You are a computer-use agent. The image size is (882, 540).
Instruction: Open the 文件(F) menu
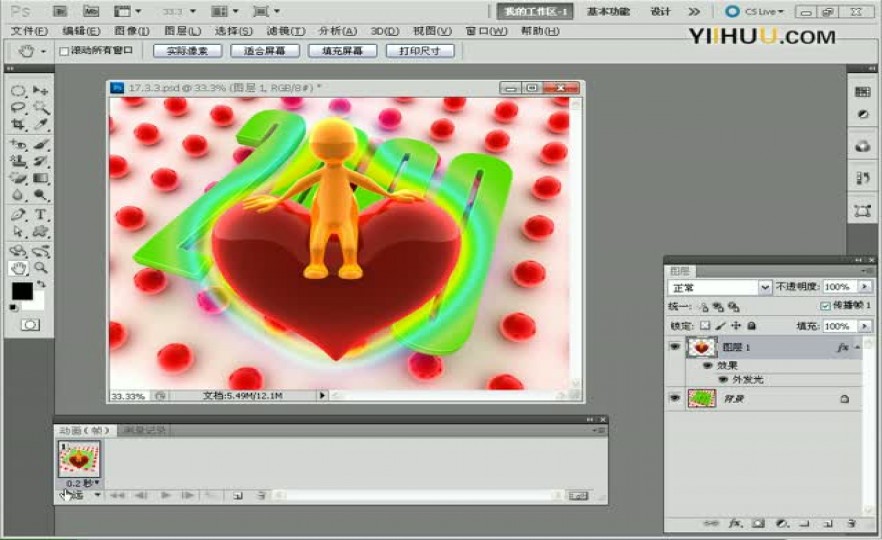(29, 31)
